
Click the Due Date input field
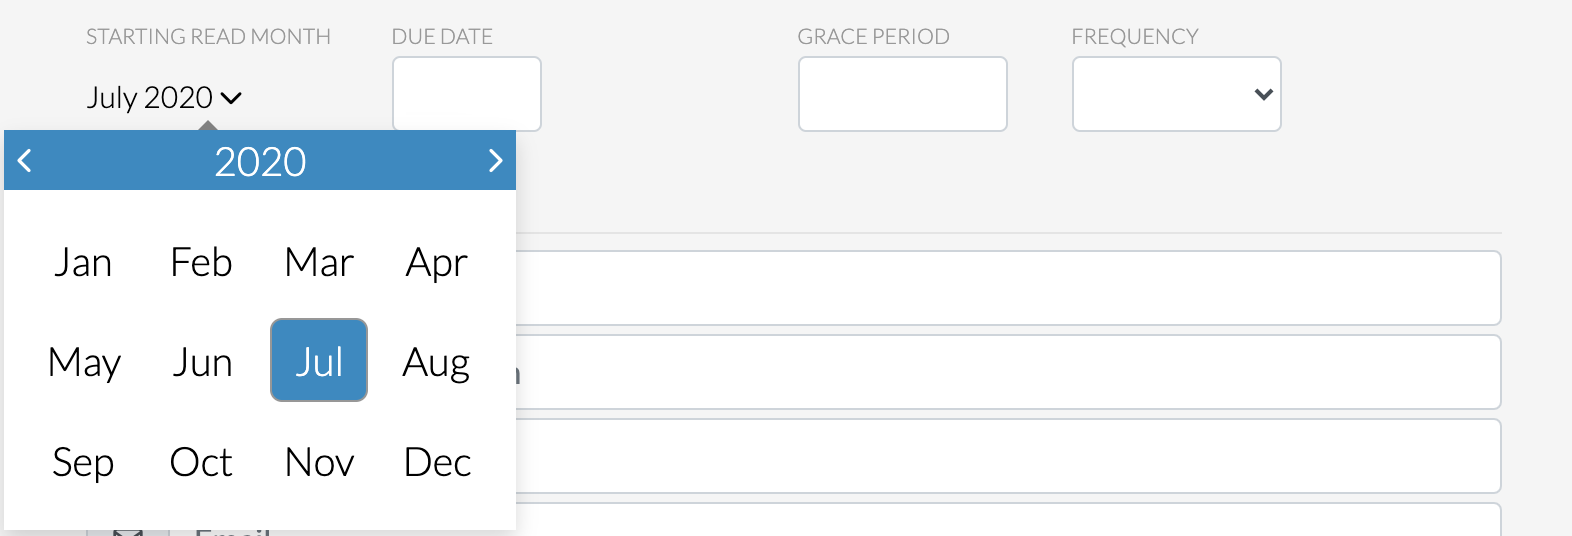tap(467, 94)
